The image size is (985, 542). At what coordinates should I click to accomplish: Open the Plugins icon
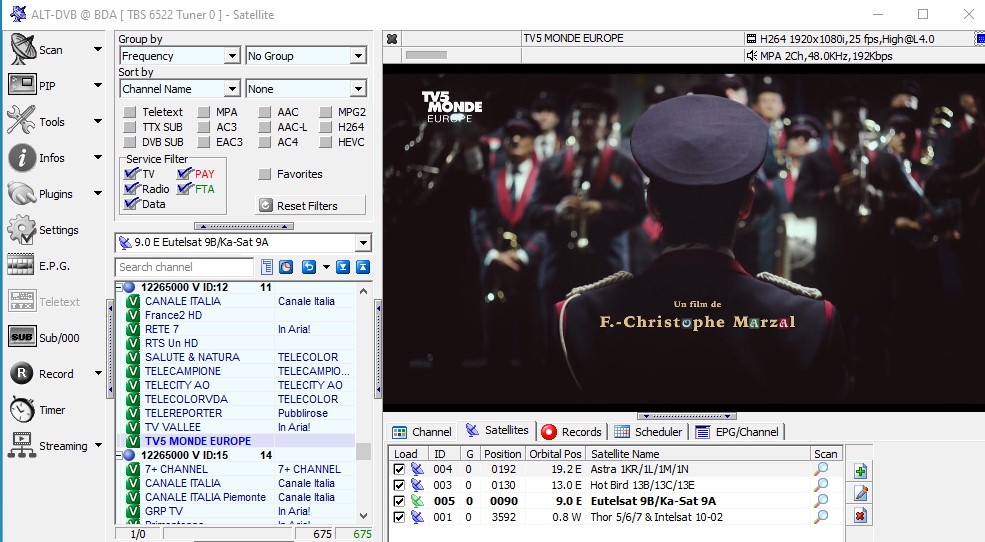(22, 193)
